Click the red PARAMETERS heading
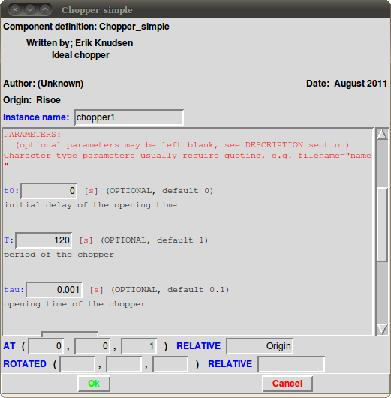 point(33,135)
